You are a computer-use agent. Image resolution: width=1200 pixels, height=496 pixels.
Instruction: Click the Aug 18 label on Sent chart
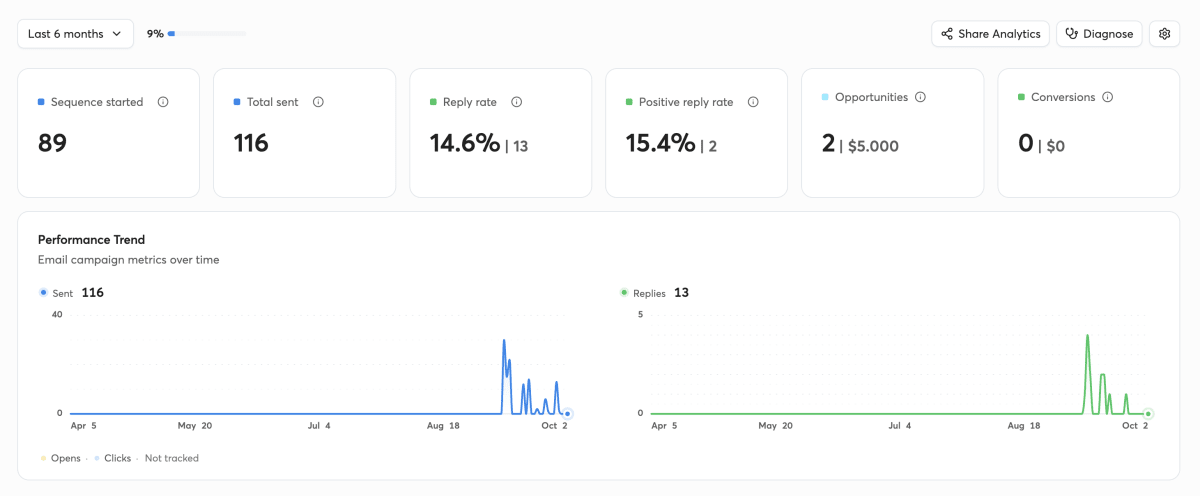442,425
